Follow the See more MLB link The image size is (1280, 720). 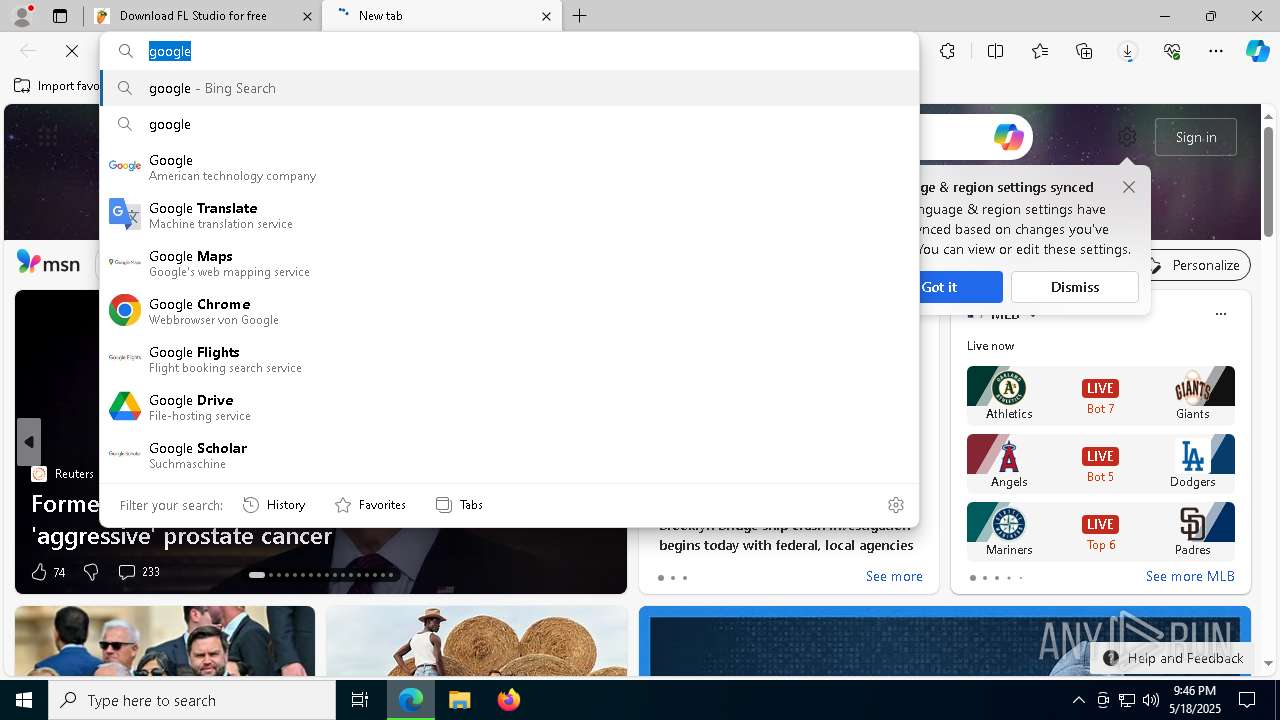coord(1190,576)
